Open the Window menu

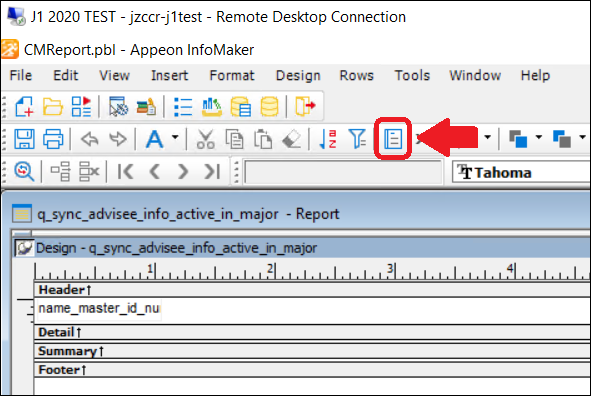tap(475, 75)
